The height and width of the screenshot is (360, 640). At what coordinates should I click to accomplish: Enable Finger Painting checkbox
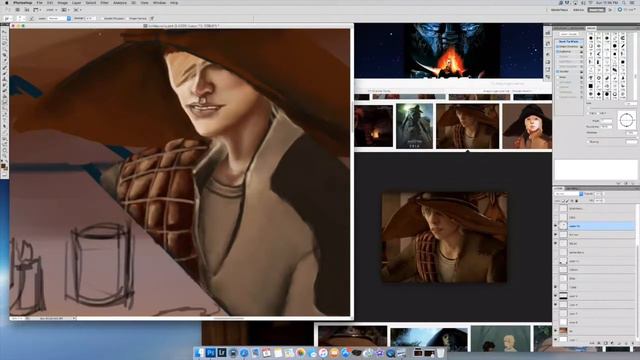click(x=127, y=18)
